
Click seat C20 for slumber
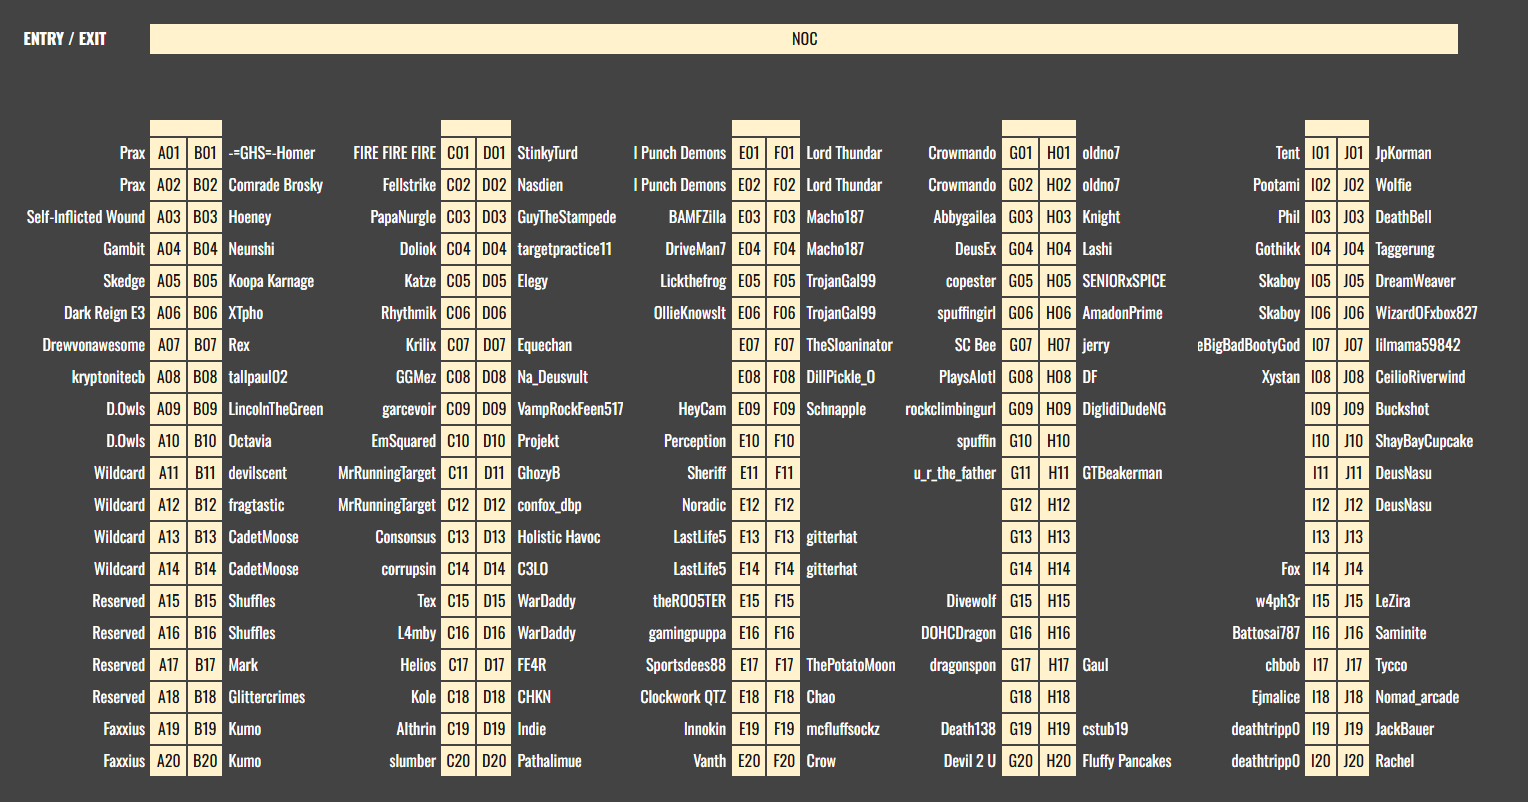(x=458, y=761)
